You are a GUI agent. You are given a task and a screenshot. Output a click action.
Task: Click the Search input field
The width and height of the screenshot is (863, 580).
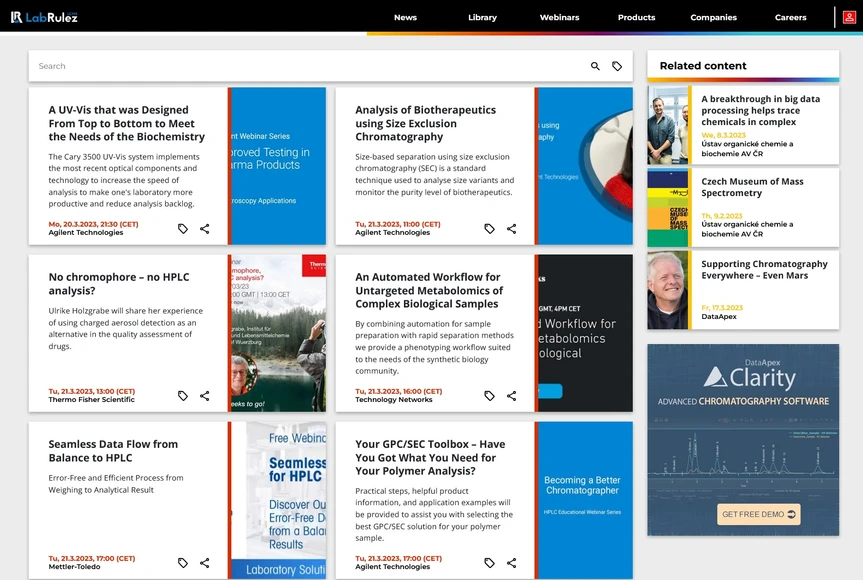coord(308,66)
